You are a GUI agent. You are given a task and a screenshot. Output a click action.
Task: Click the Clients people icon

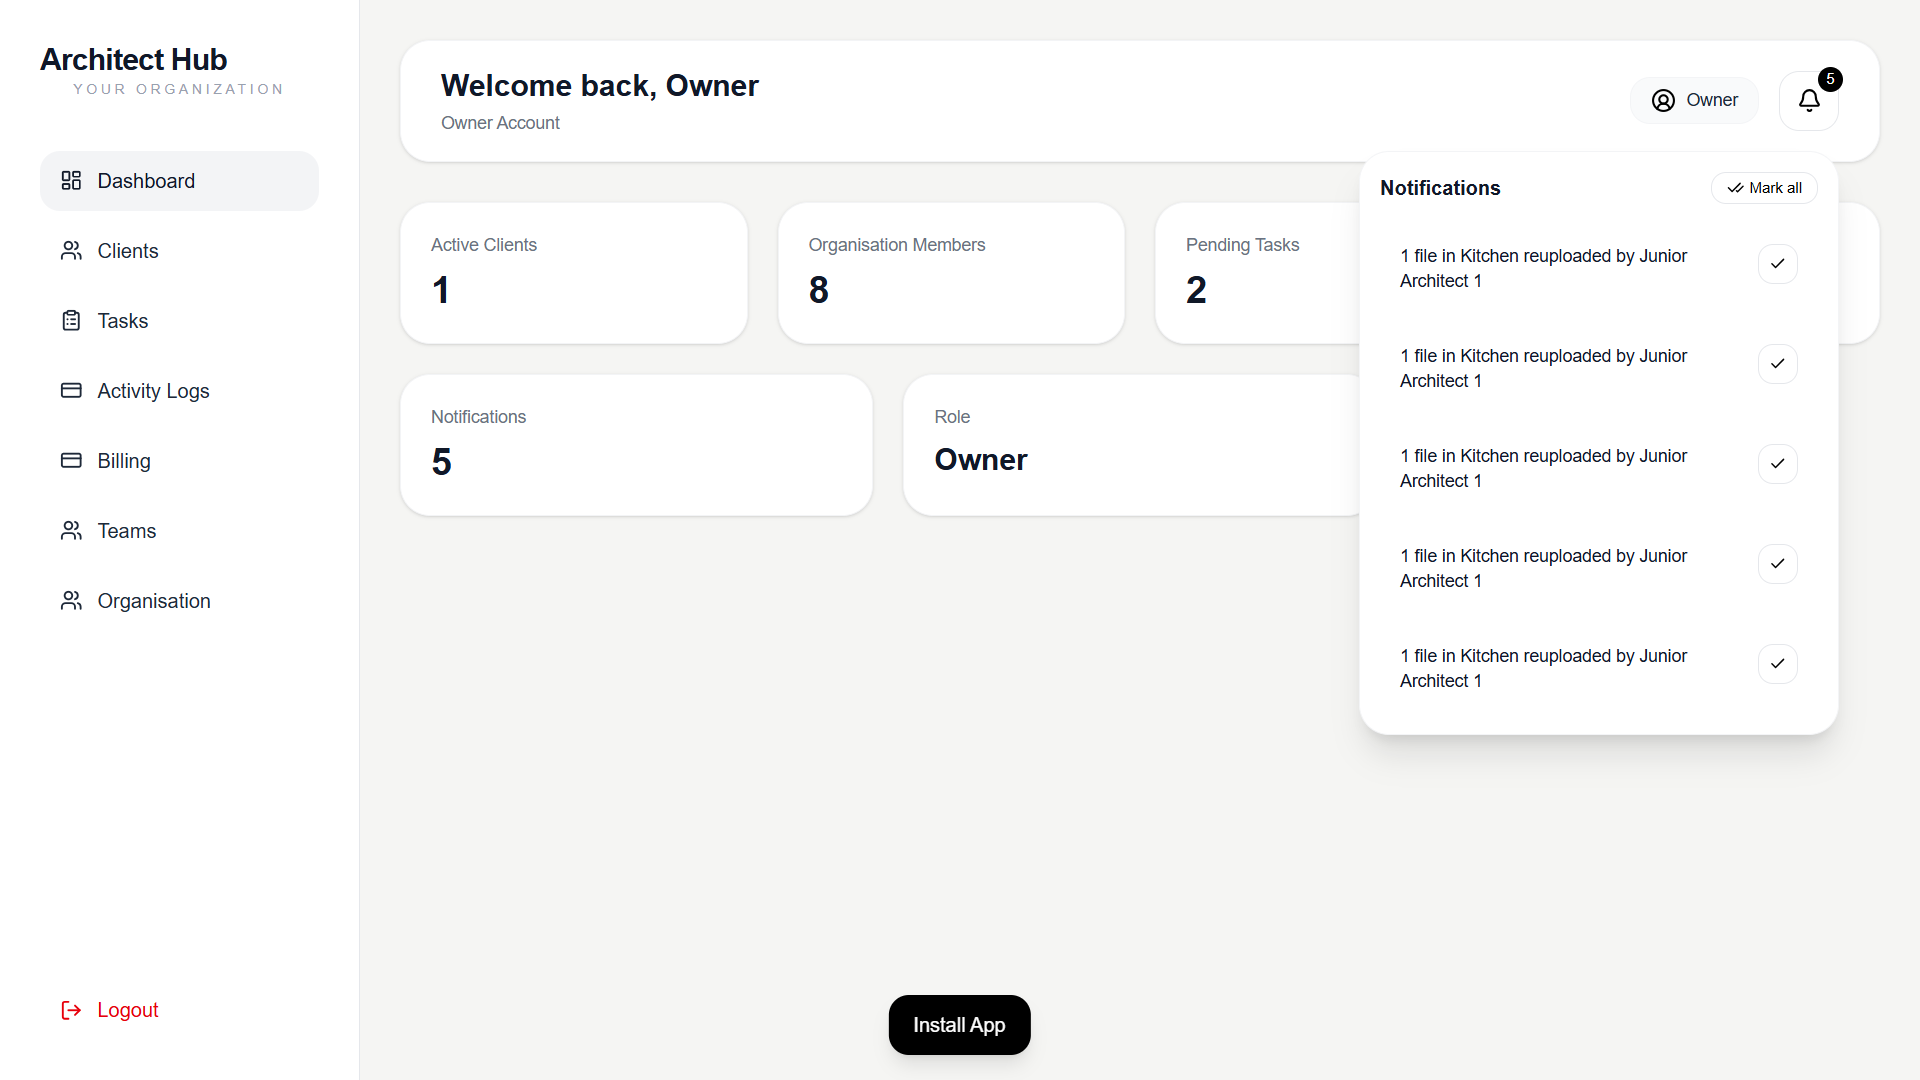[x=71, y=251]
